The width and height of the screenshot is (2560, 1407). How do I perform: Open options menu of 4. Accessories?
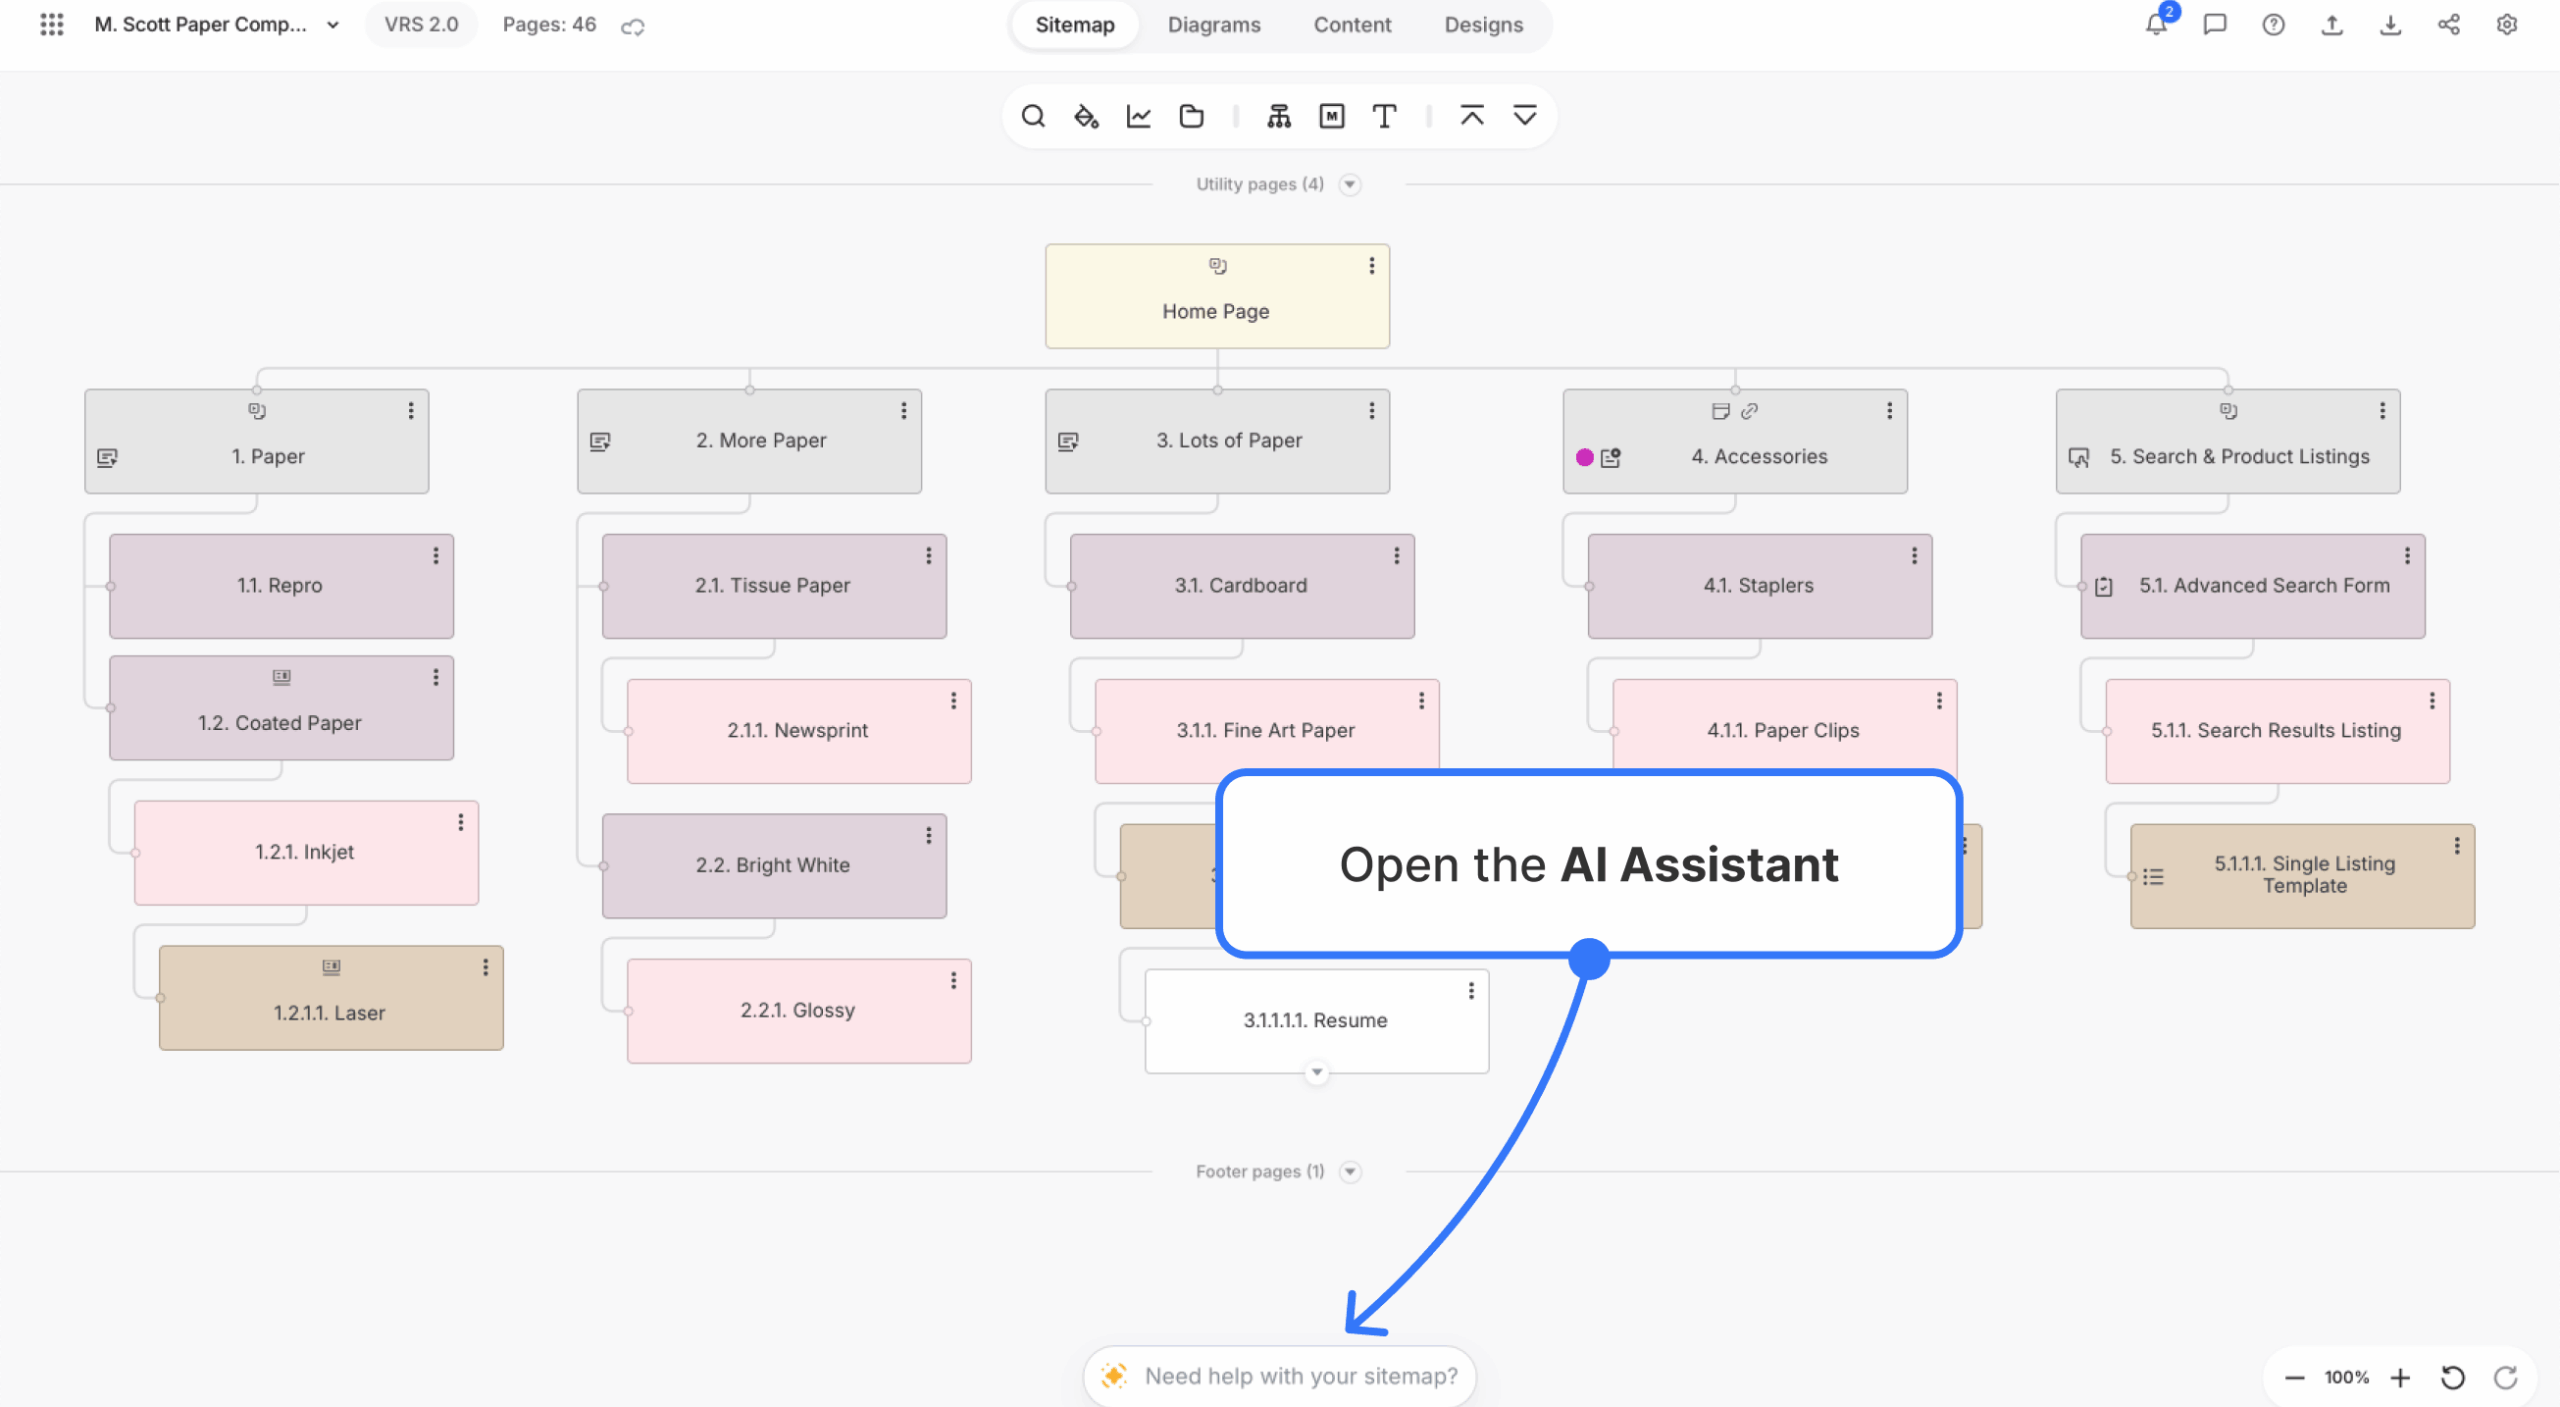(1890, 411)
